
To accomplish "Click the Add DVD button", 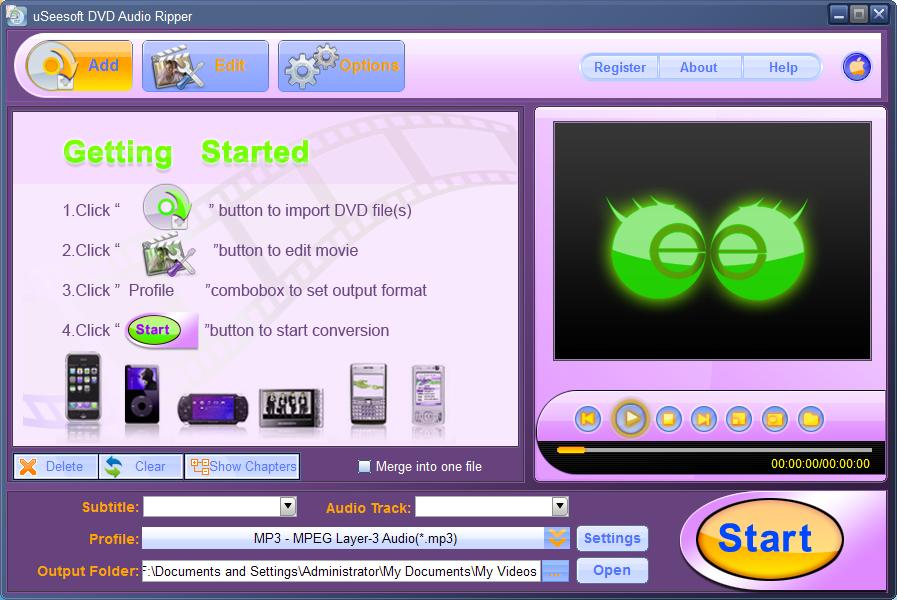I will [79, 66].
